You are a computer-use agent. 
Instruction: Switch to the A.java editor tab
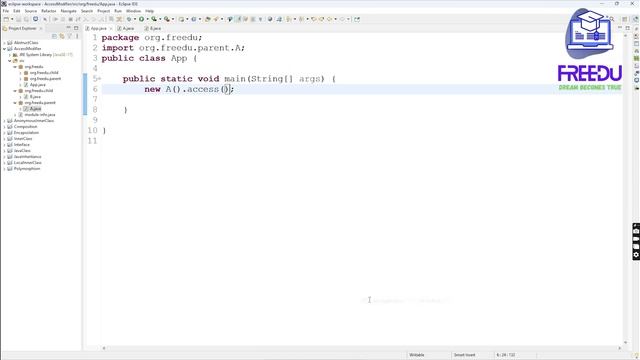126,29
